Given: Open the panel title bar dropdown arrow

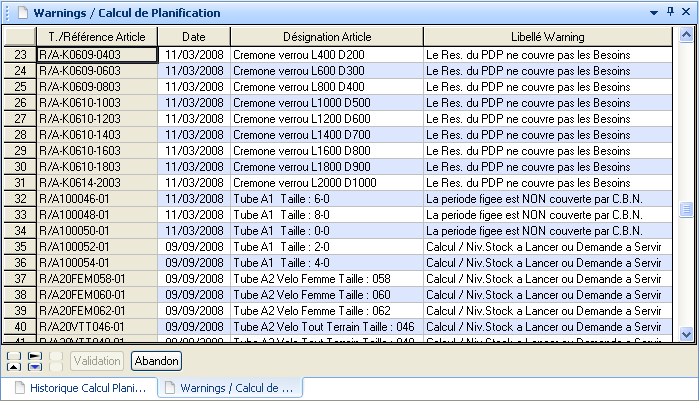Looking at the screenshot, I should (x=654, y=12).
